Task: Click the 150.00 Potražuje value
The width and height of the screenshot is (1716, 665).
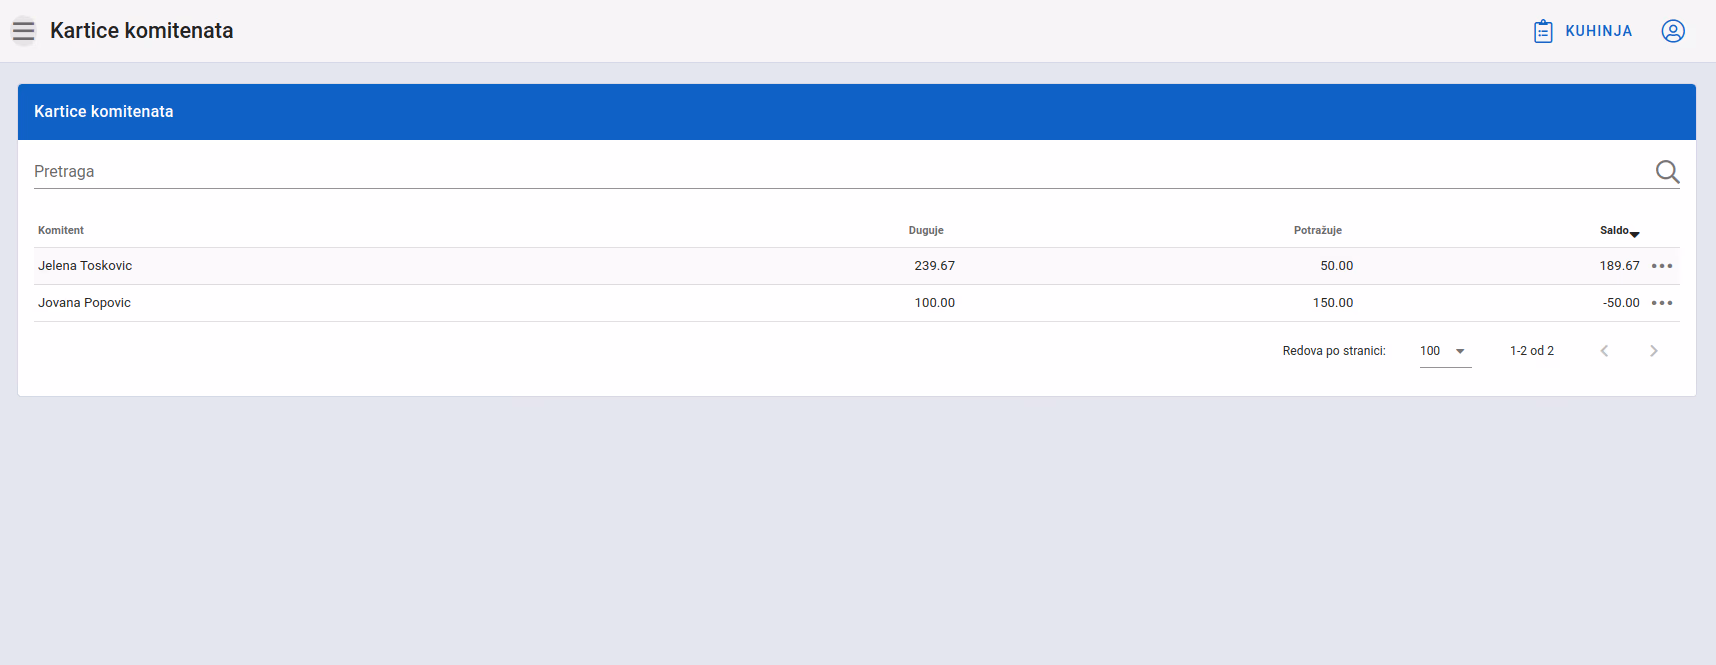Action: coord(1333,303)
